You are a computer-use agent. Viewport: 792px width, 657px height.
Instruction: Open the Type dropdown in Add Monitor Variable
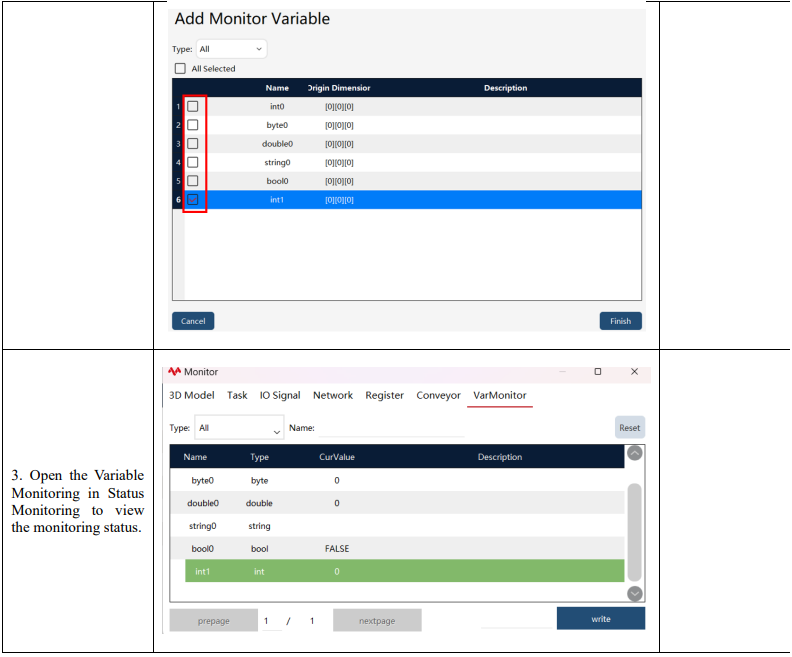[231, 49]
